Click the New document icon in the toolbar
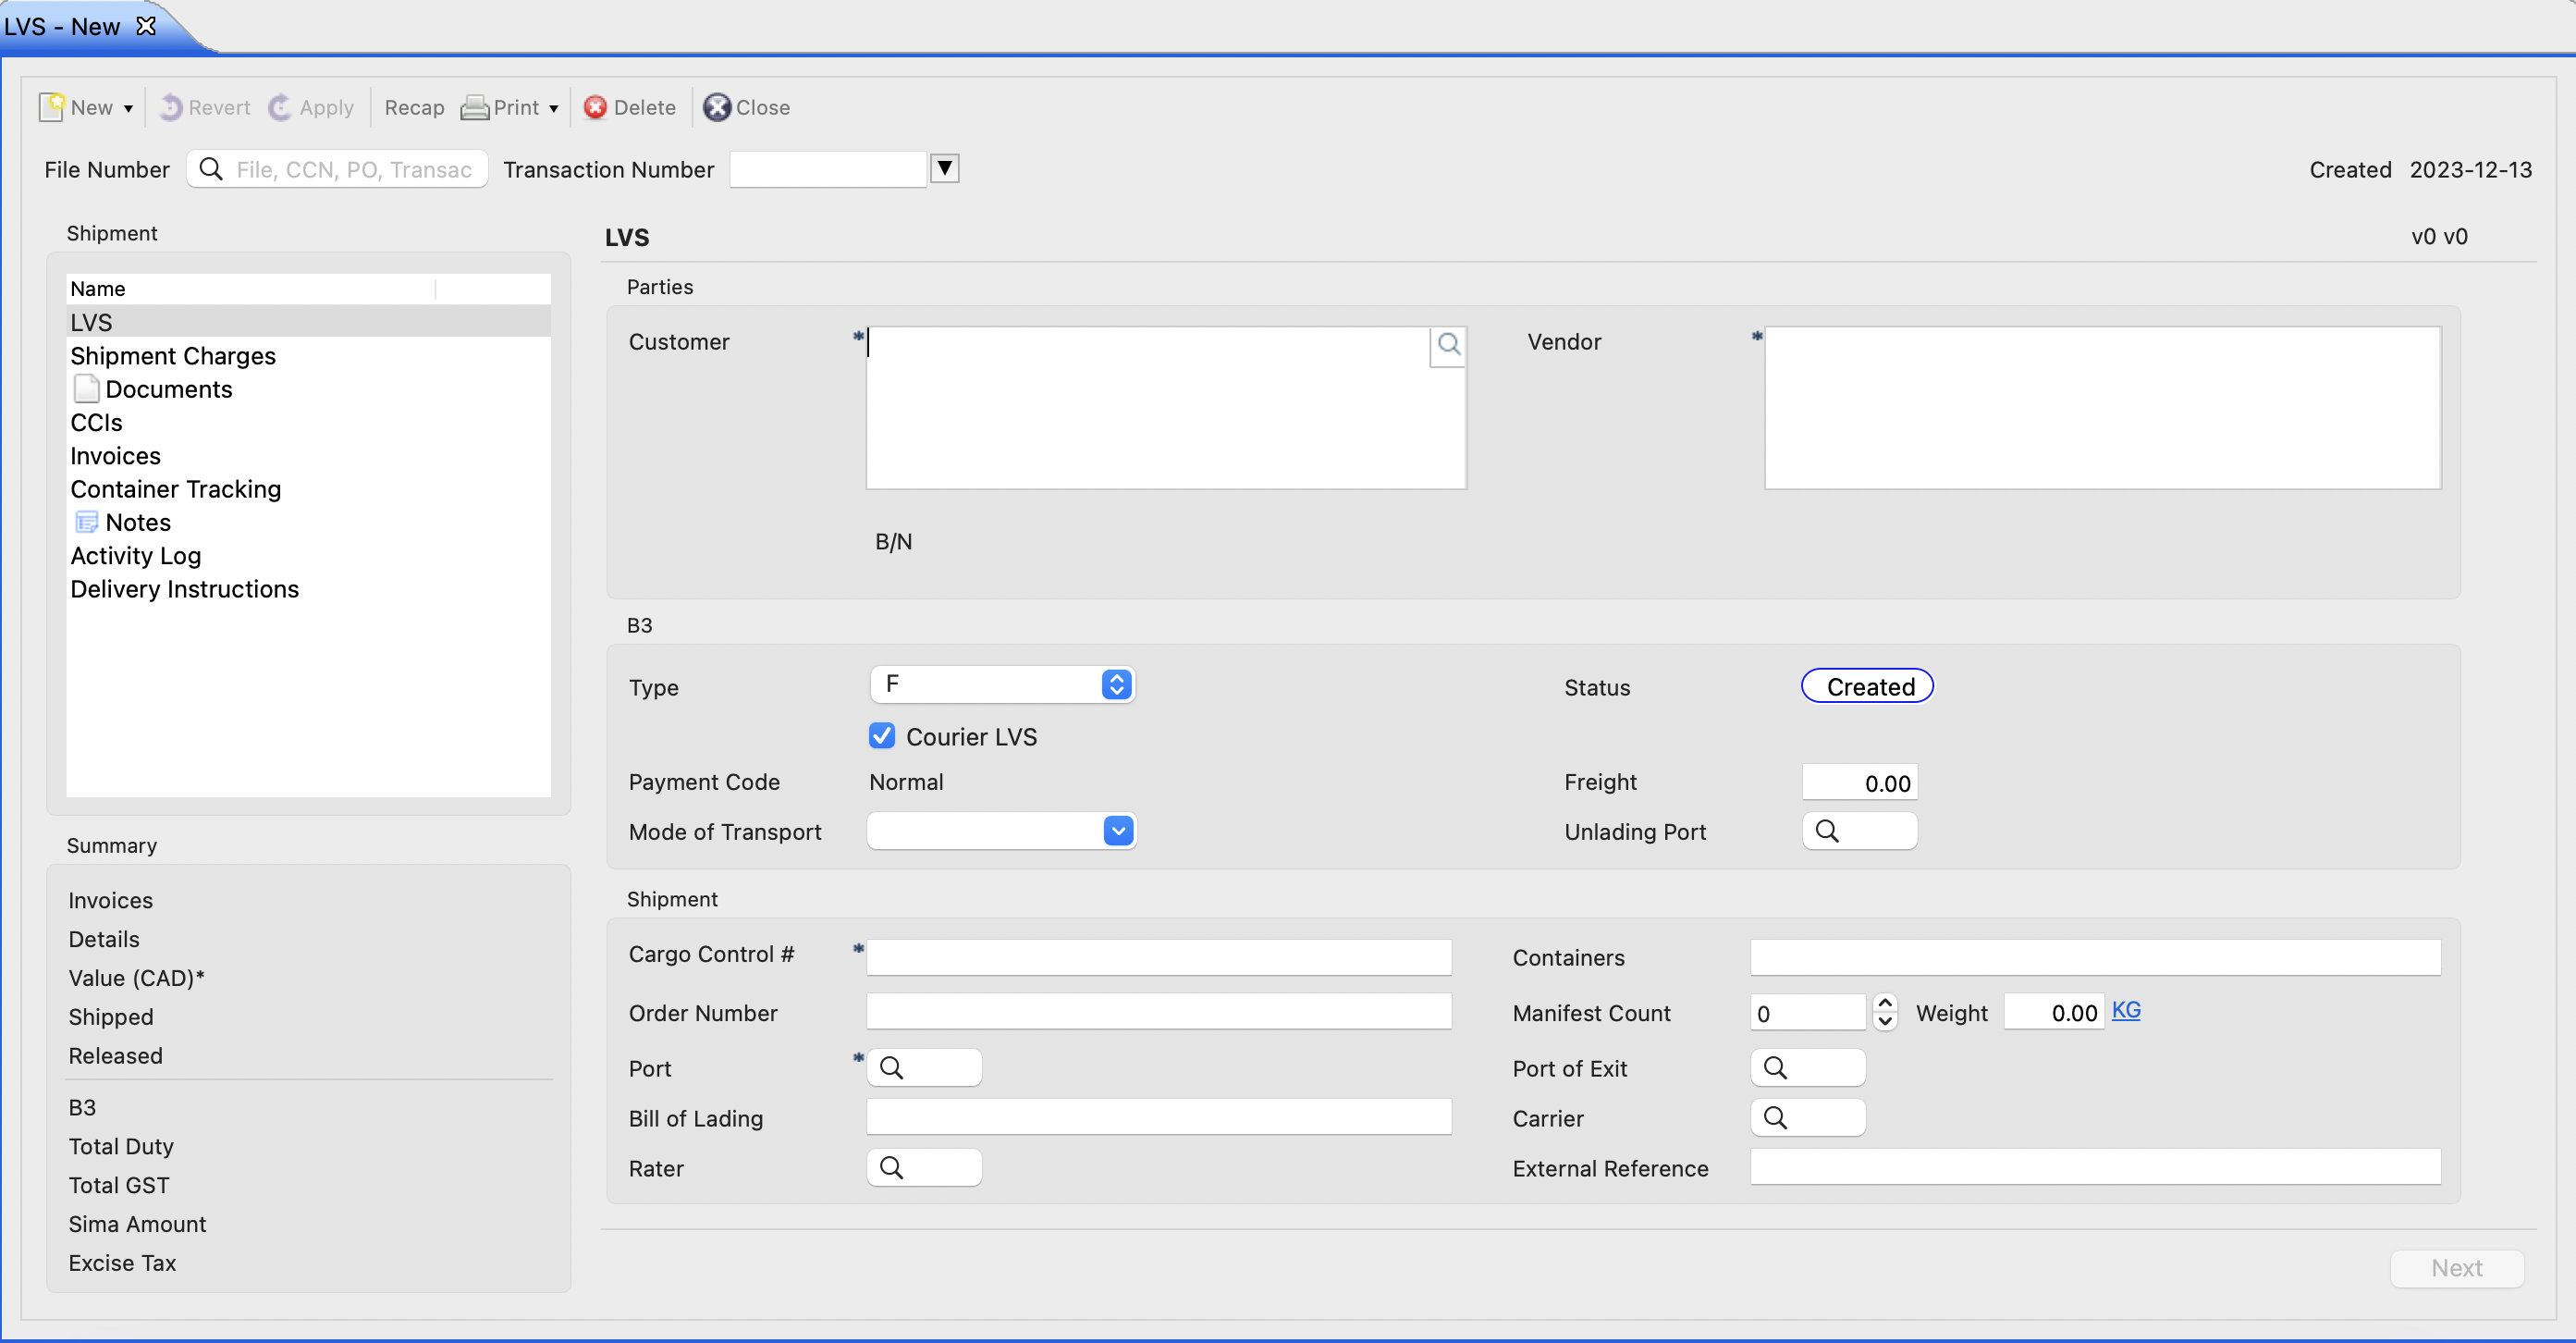The width and height of the screenshot is (2576, 1343). click(52, 107)
